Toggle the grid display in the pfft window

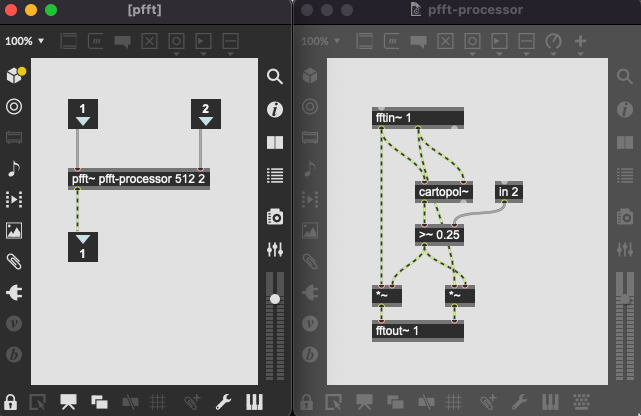[x=157, y=402]
